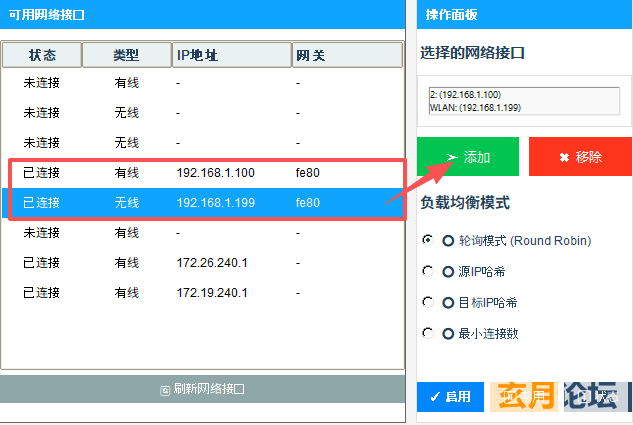633x425 pixels.
Task: Click the blue 启用 (Enable) button
Action: click(450, 396)
